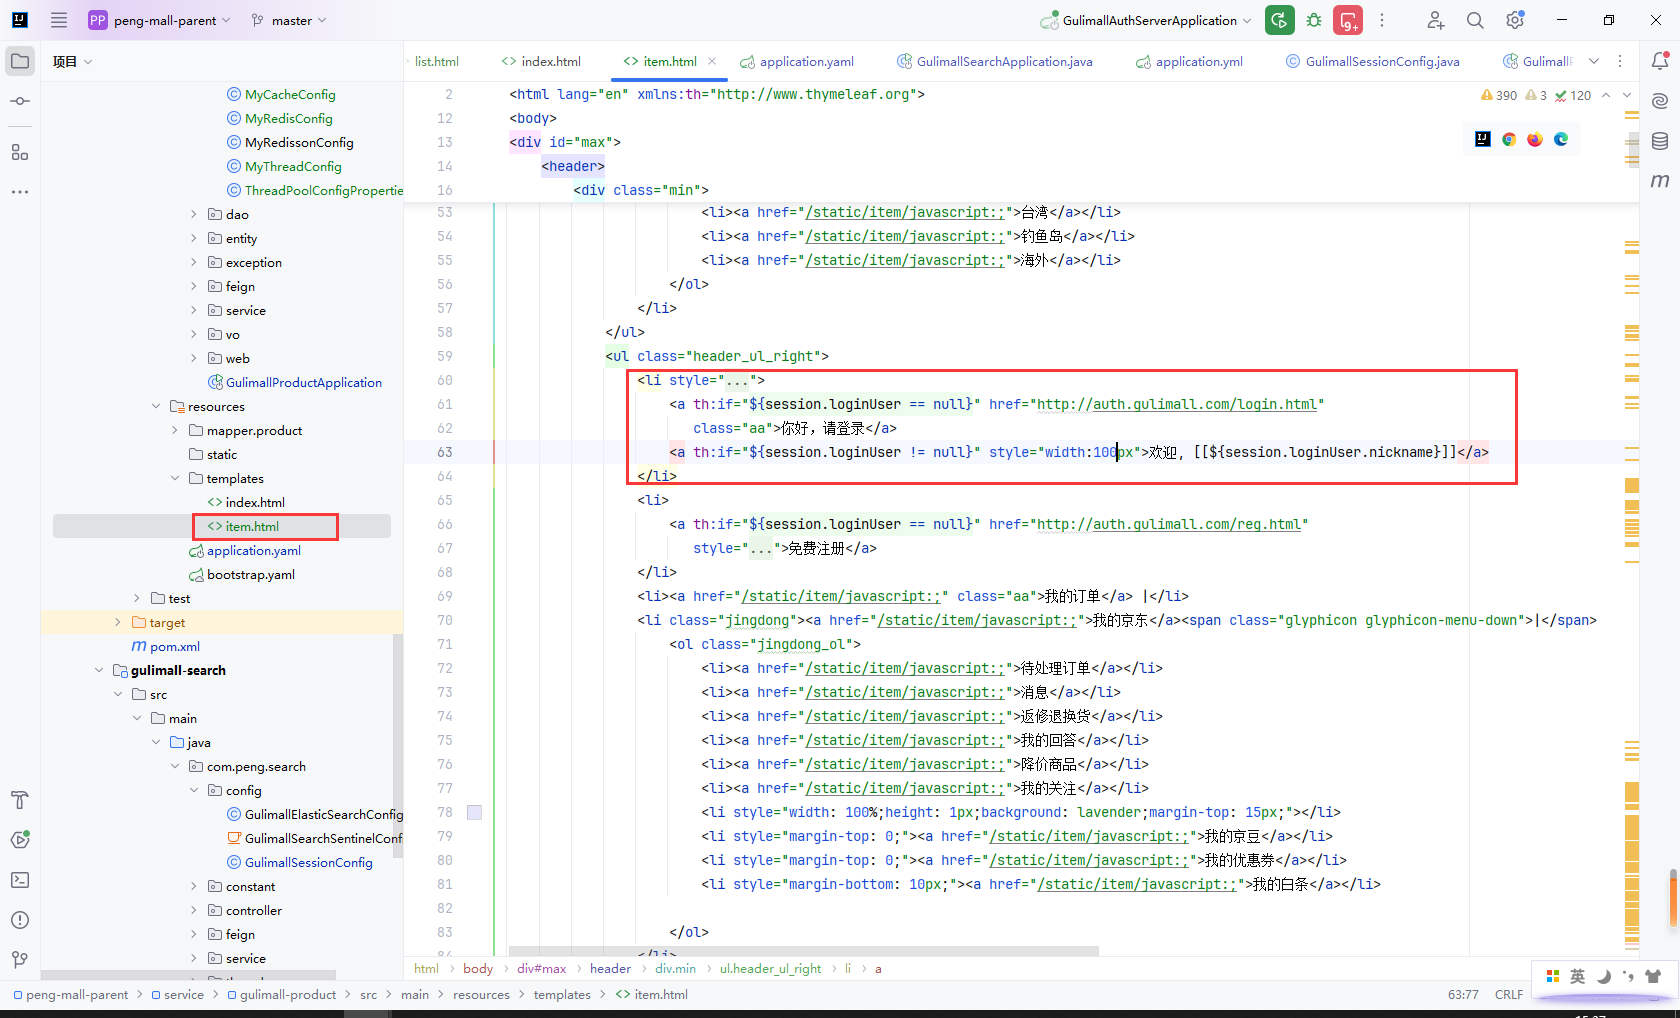Debug the application with bug icon
This screenshot has width=1680, height=1018.
coord(1314,20)
